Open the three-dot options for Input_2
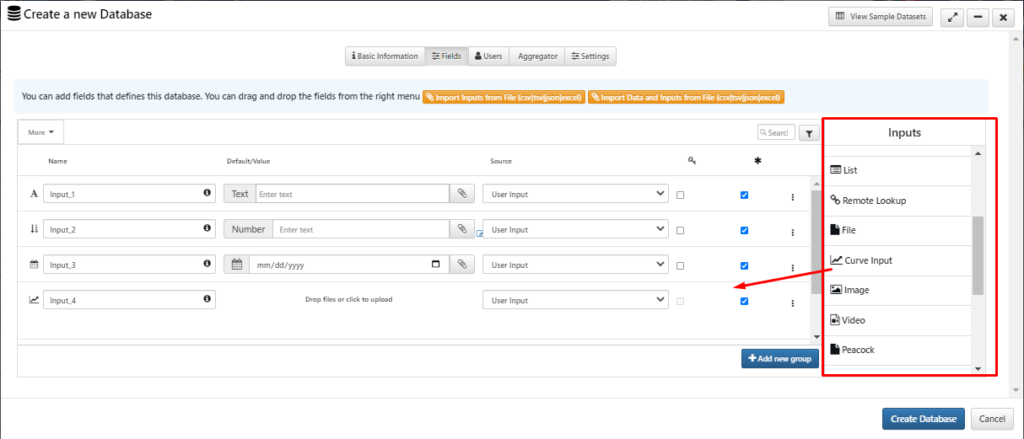 (792, 232)
